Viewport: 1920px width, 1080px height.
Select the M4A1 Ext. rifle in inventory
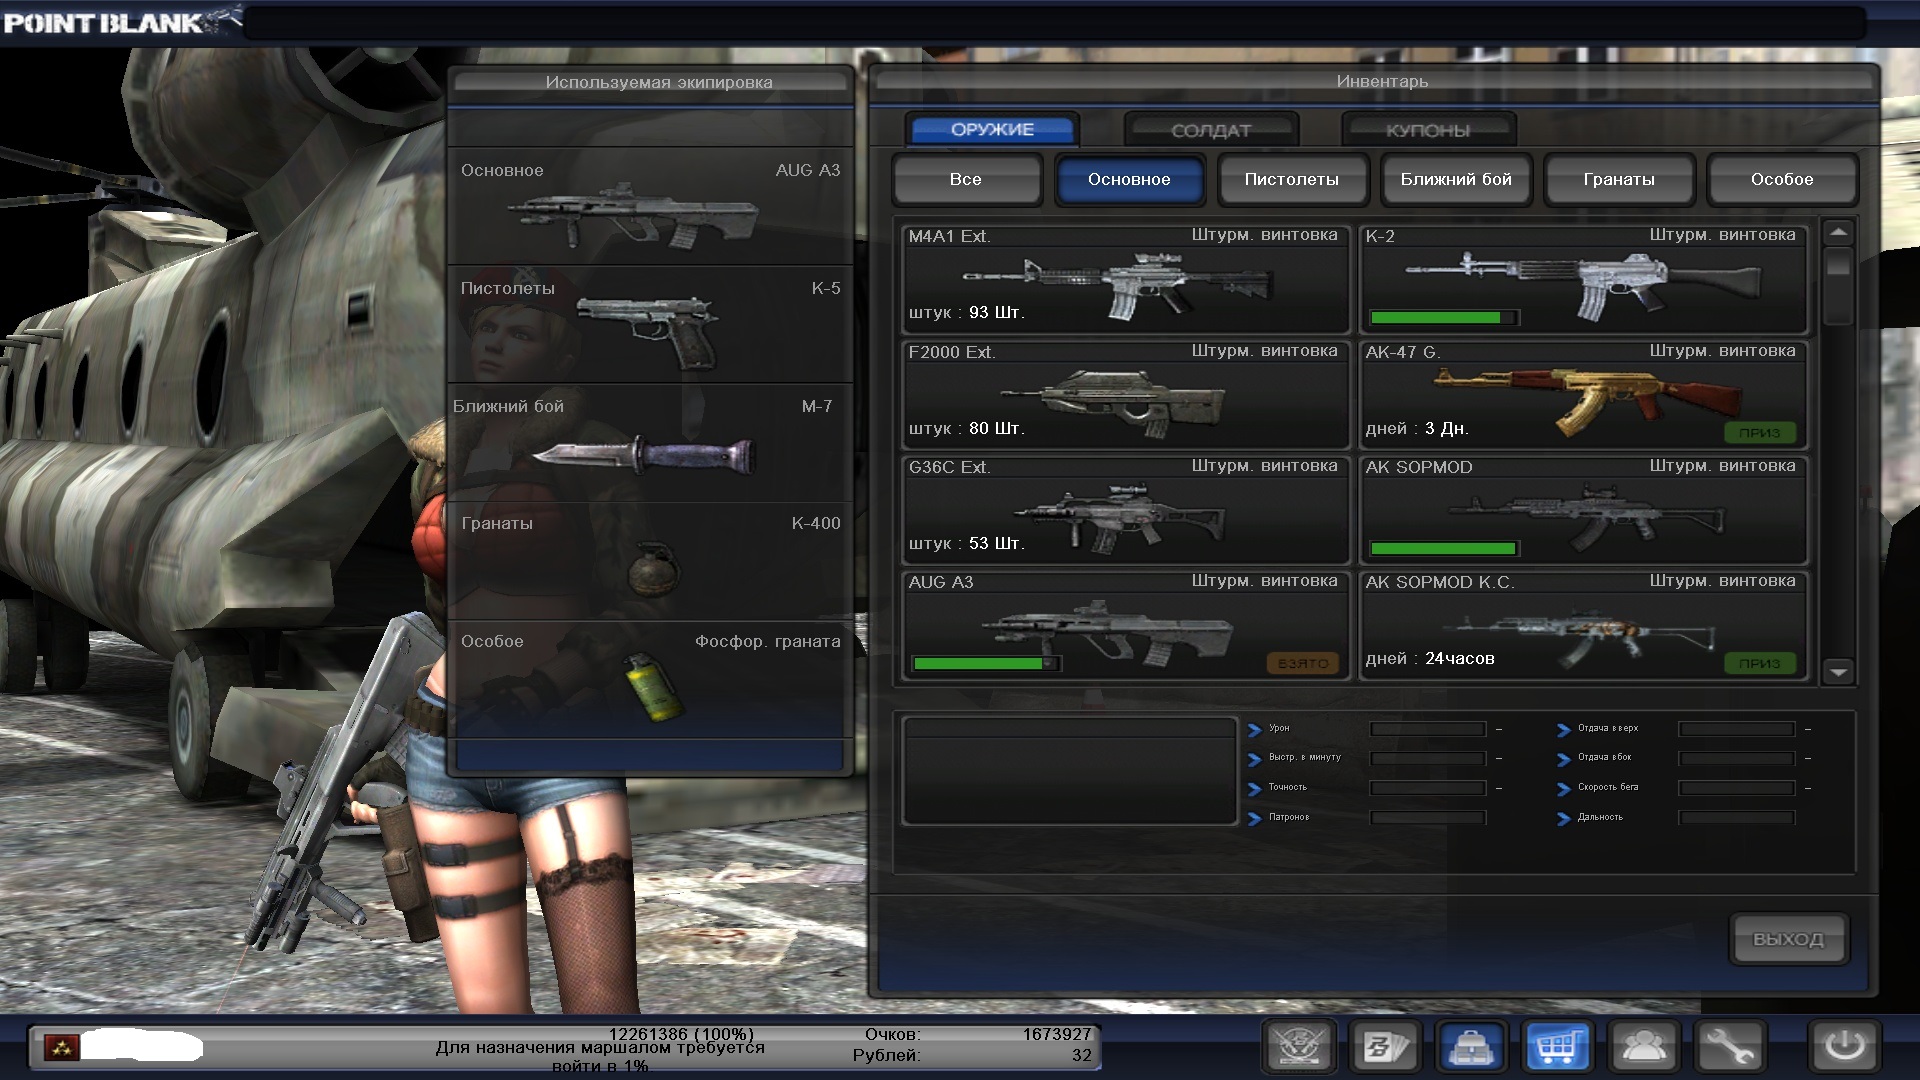click(1126, 279)
